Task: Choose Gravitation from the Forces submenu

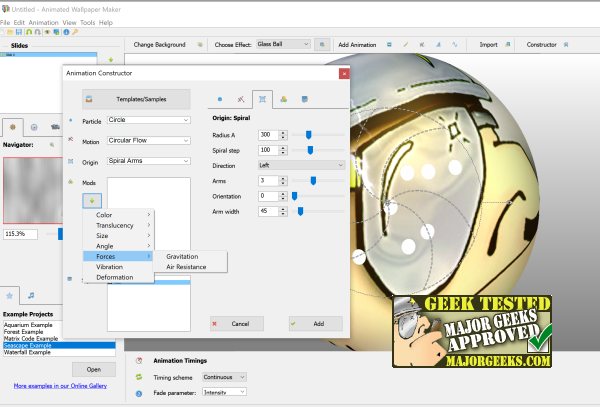Action: click(x=182, y=257)
